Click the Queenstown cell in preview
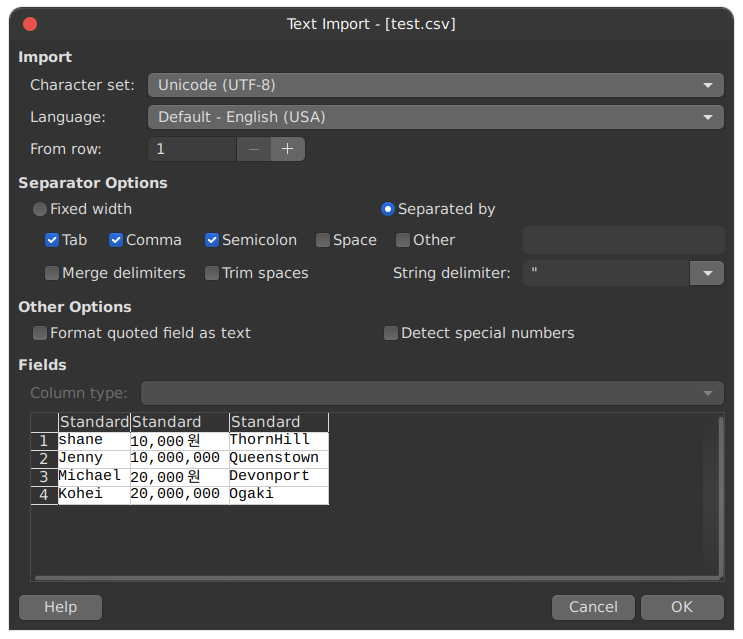 279,459
